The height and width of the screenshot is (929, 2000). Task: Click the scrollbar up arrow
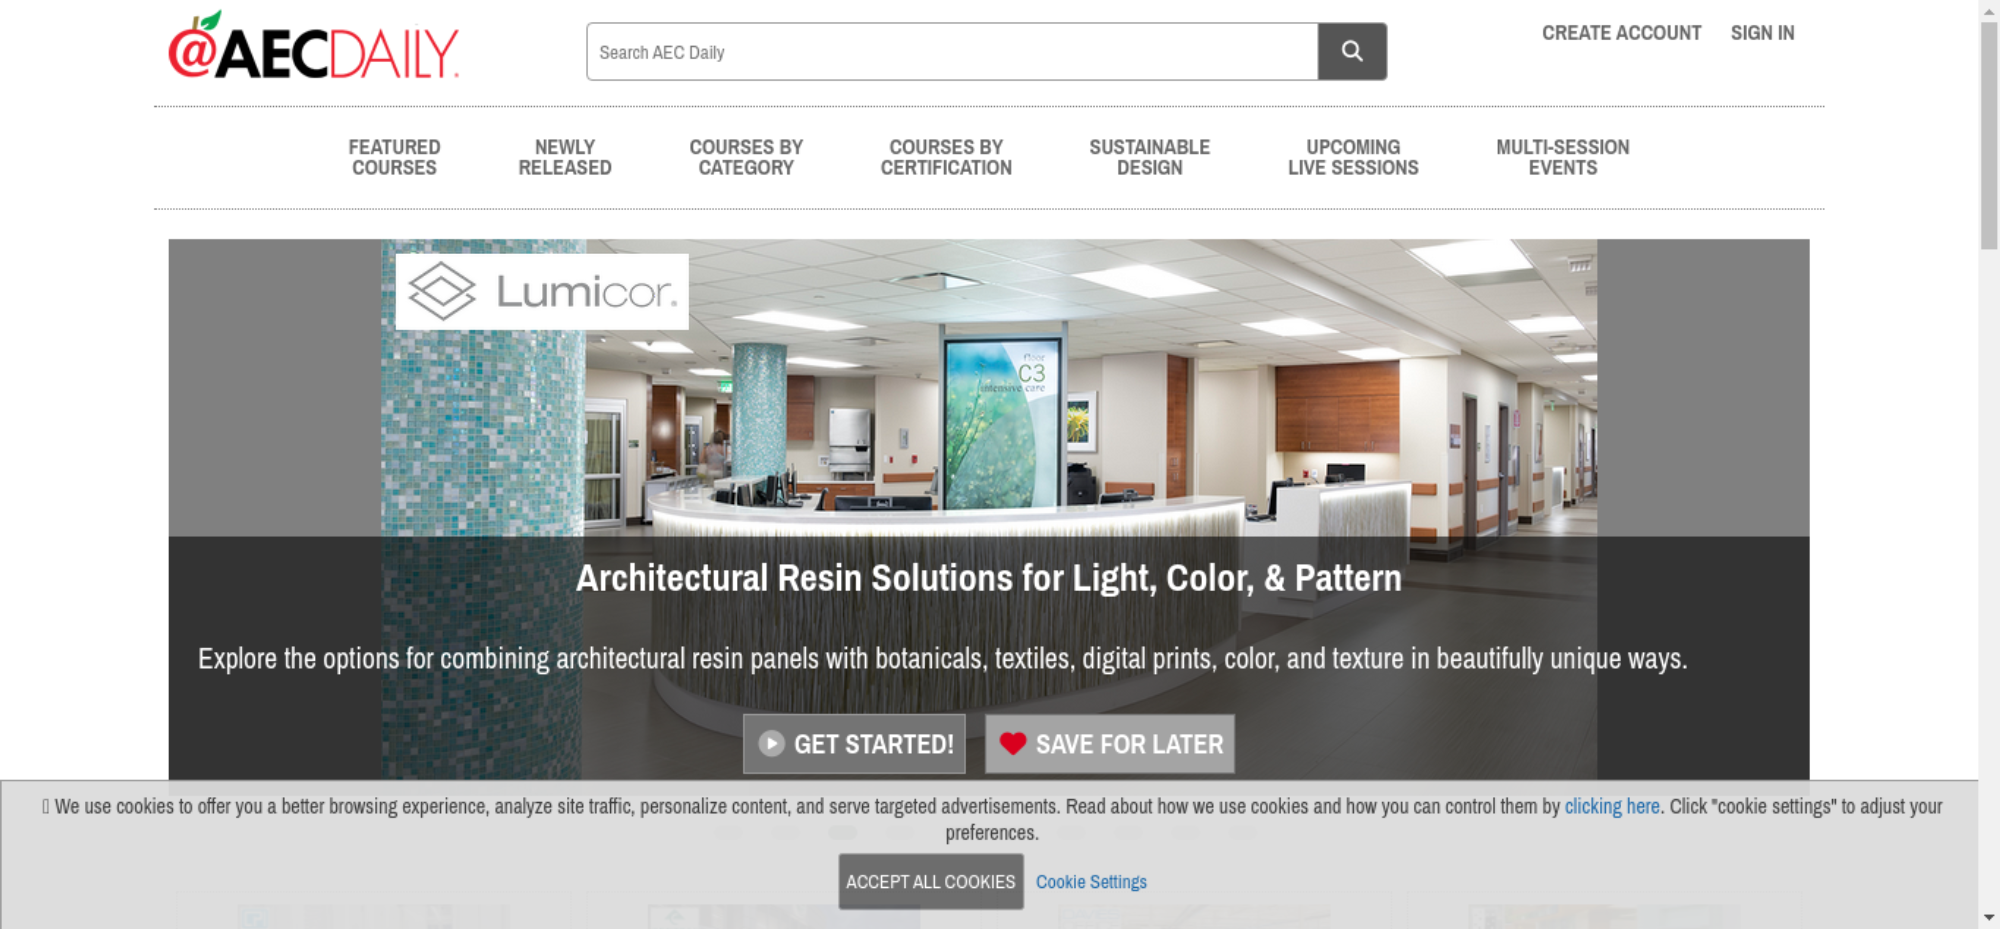pos(1989,10)
